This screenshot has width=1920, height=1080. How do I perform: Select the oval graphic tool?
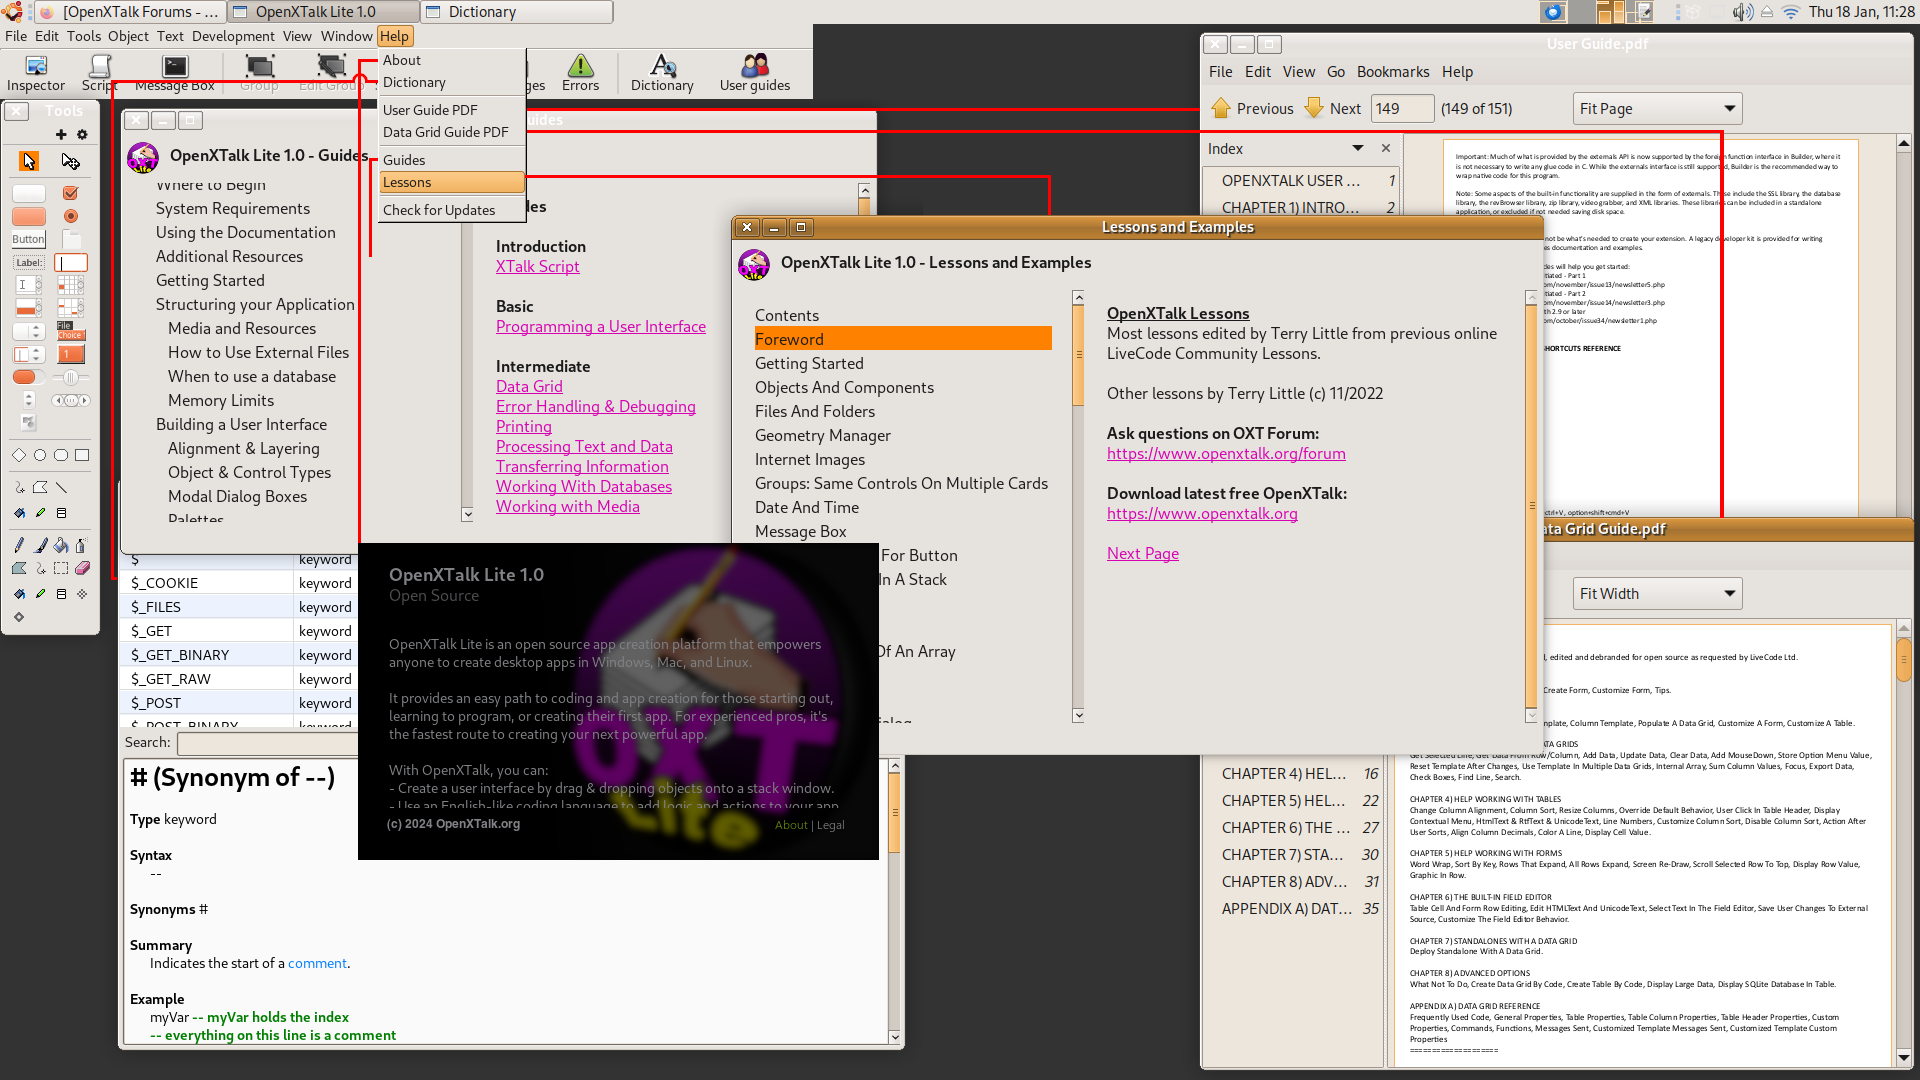[40, 455]
